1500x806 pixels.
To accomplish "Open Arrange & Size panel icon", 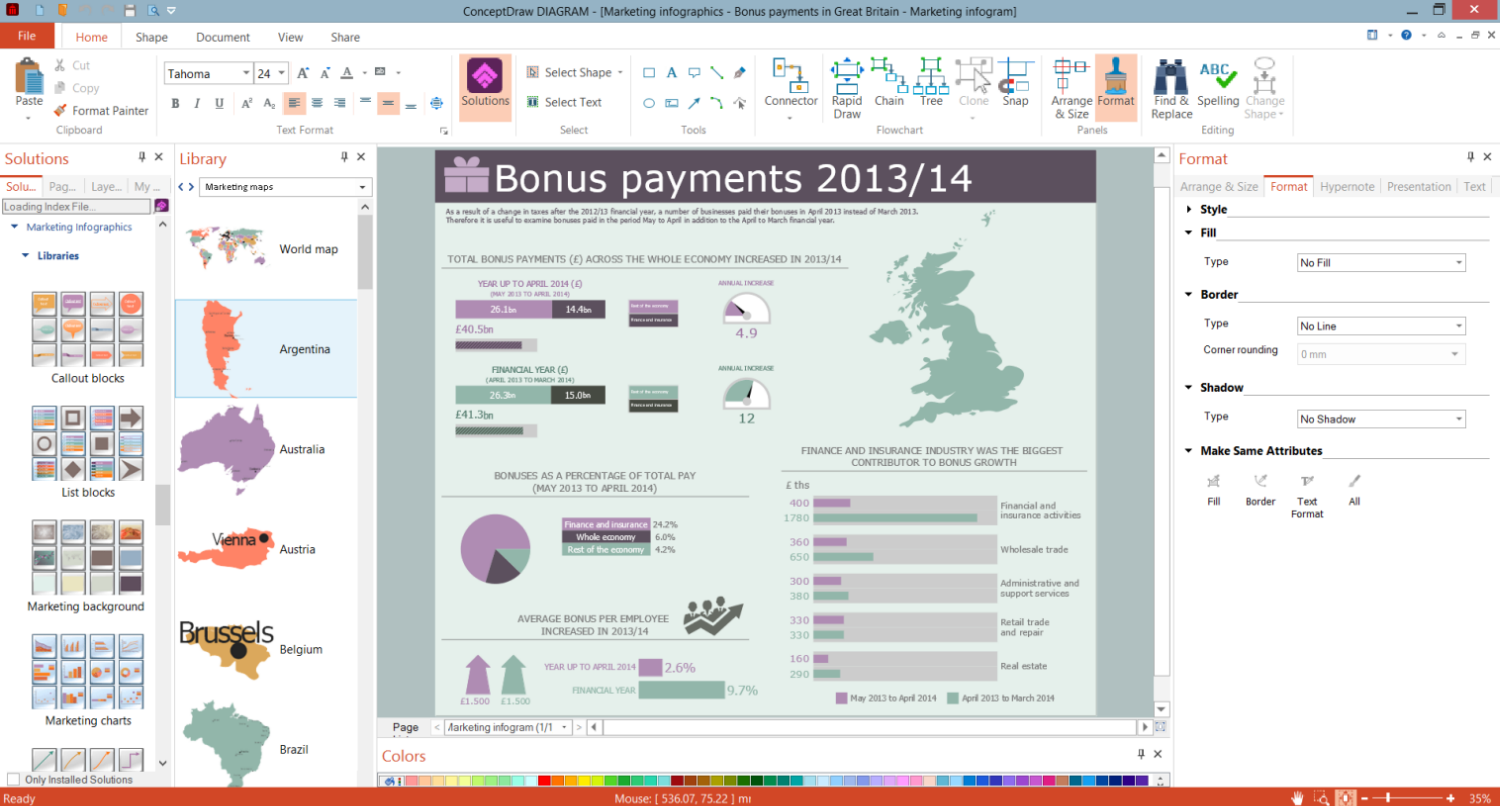I will pos(1071,87).
